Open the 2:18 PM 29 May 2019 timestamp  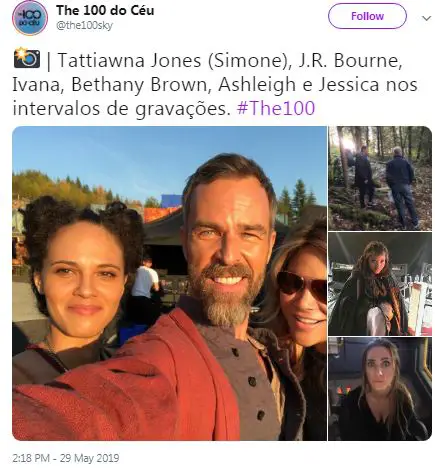[x=66, y=458]
